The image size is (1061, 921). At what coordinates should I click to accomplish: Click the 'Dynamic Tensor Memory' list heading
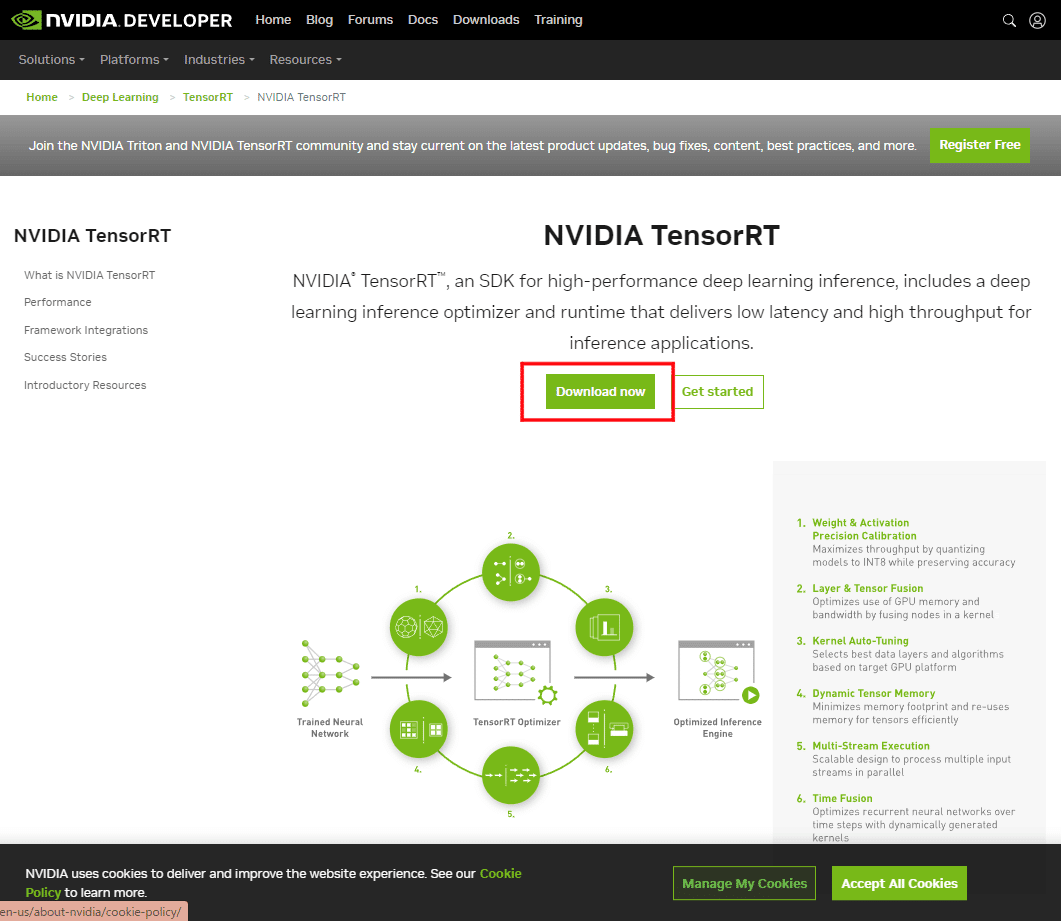(874, 694)
